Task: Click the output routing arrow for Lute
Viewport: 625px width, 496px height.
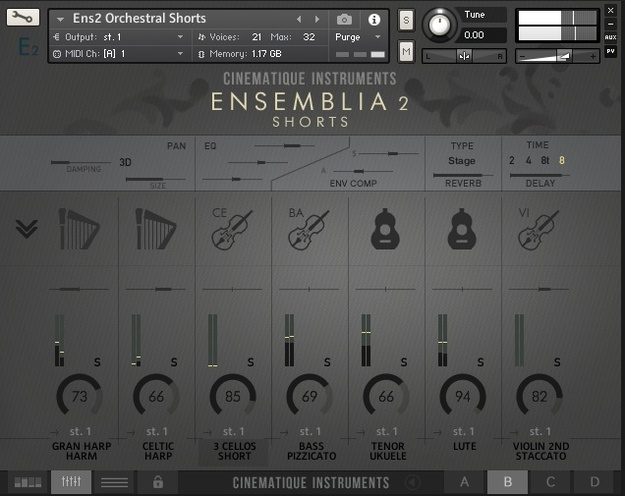Action: point(437,432)
